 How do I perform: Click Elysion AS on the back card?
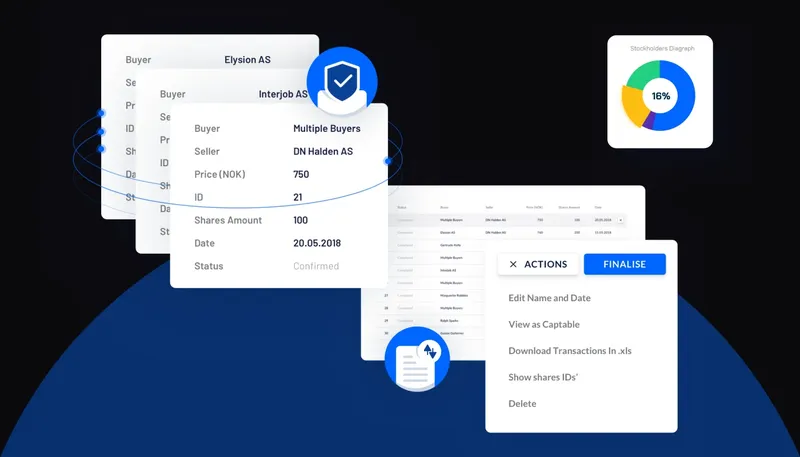(247, 60)
